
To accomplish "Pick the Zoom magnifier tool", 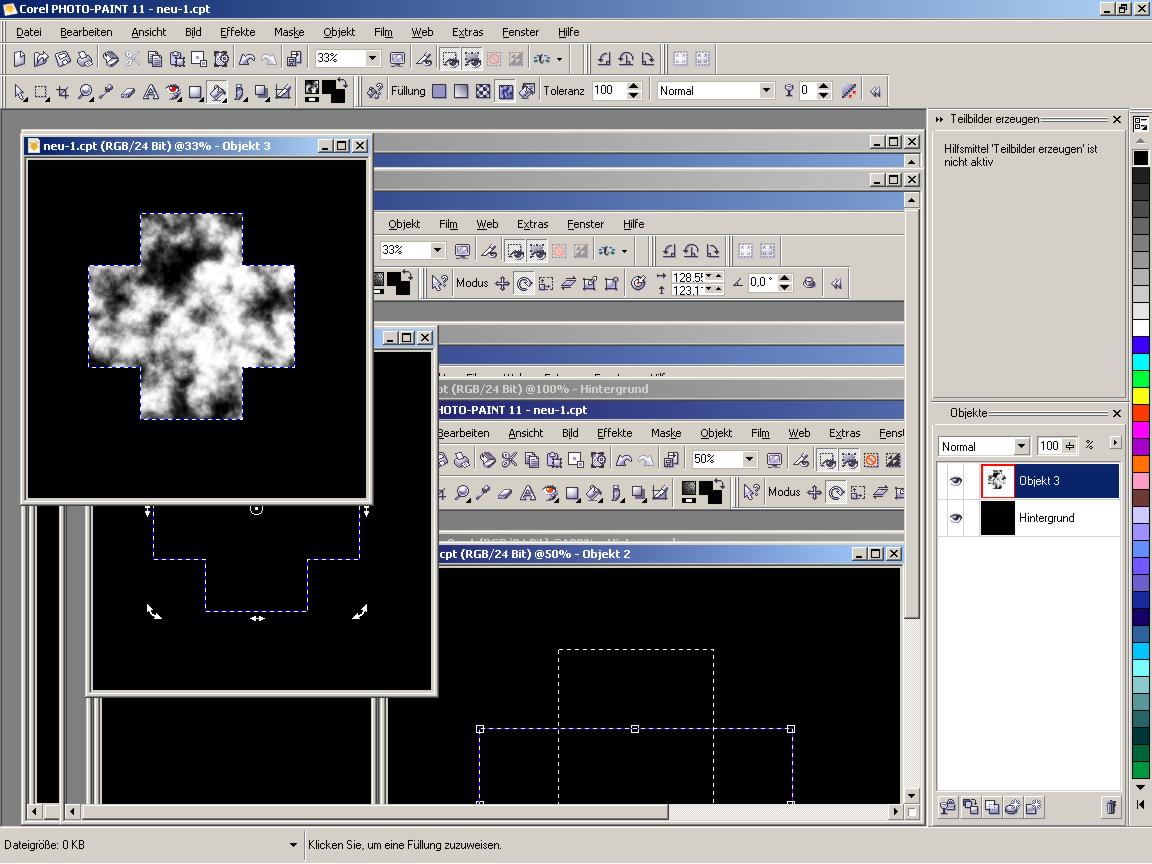I will (x=85, y=92).
